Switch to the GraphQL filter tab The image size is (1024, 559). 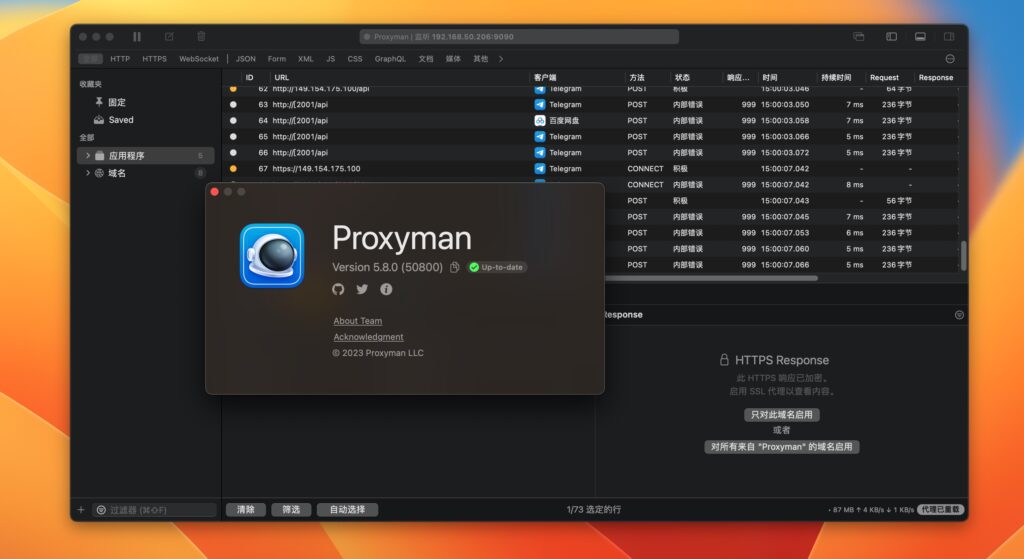[x=390, y=59]
